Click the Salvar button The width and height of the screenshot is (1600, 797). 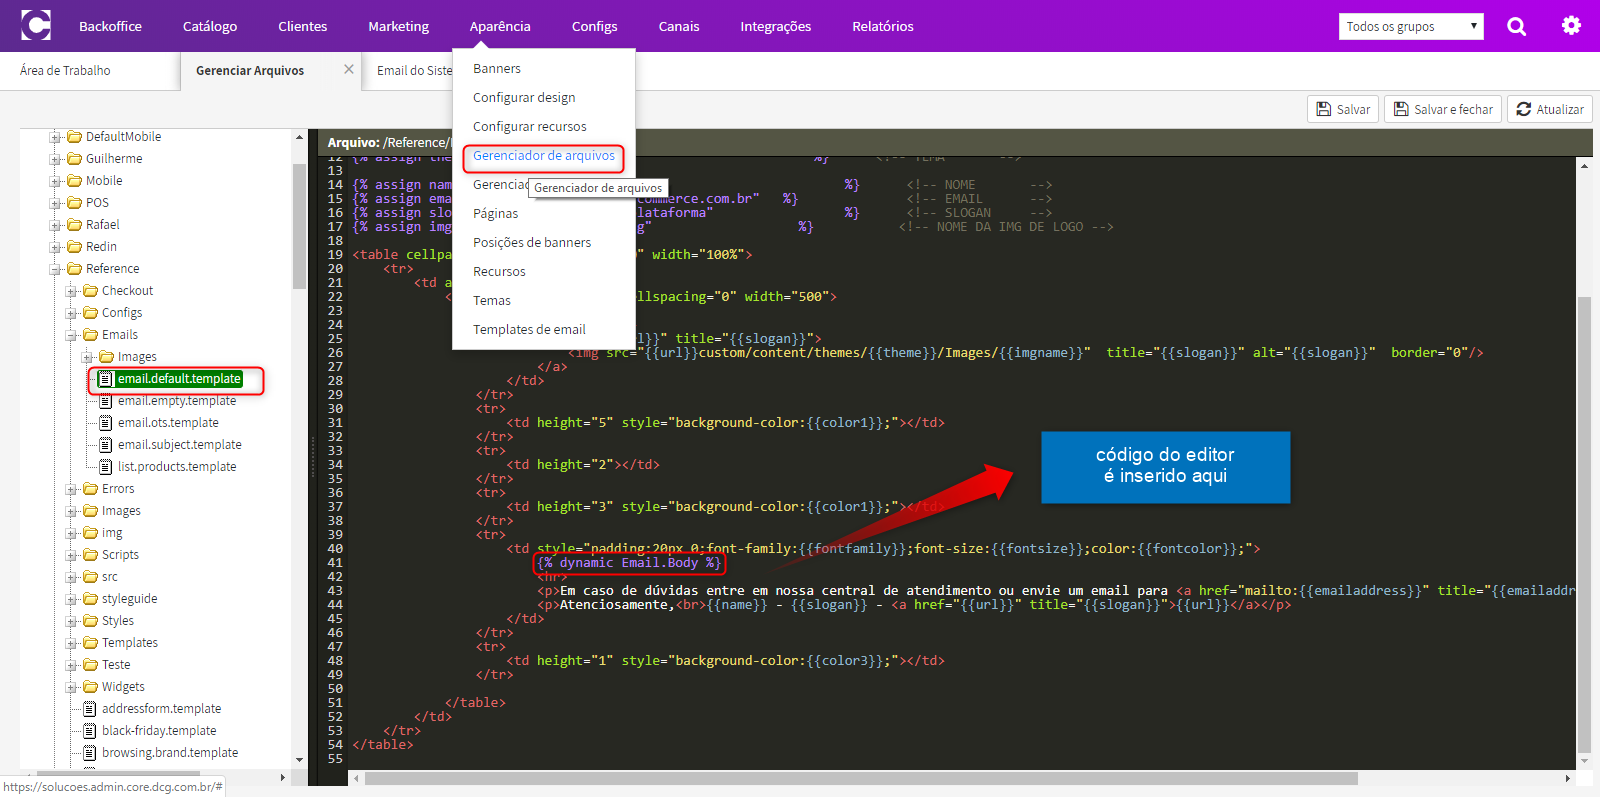(x=1343, y=109)
